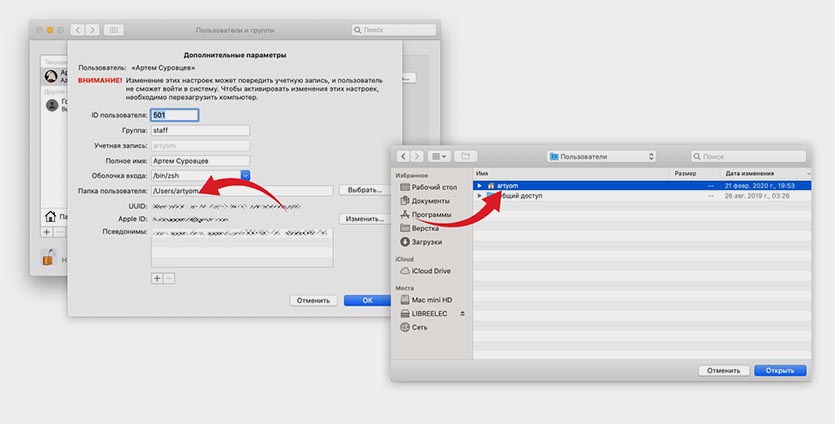Click search field in file chooser
This screenshot has width=835, height=424.
(x=748, y=157)
